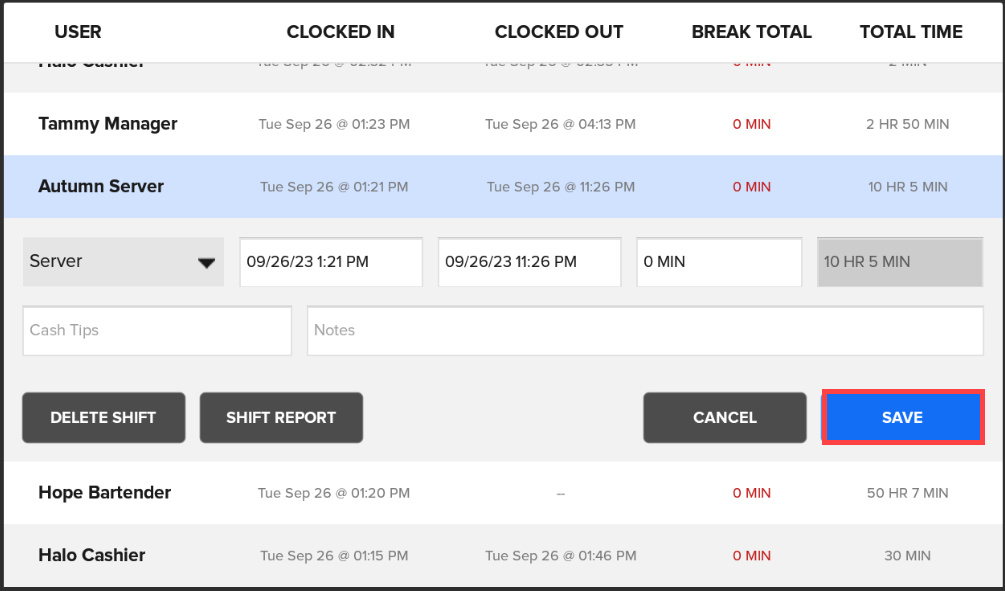Click the Save button
The width and height of the screenshot is (1005, 591).
[x=902, y=417]
